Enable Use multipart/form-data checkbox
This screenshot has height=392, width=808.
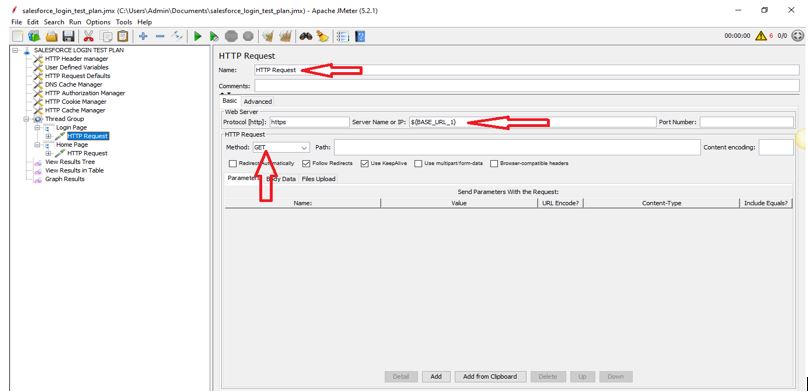[x=418, y=163]
